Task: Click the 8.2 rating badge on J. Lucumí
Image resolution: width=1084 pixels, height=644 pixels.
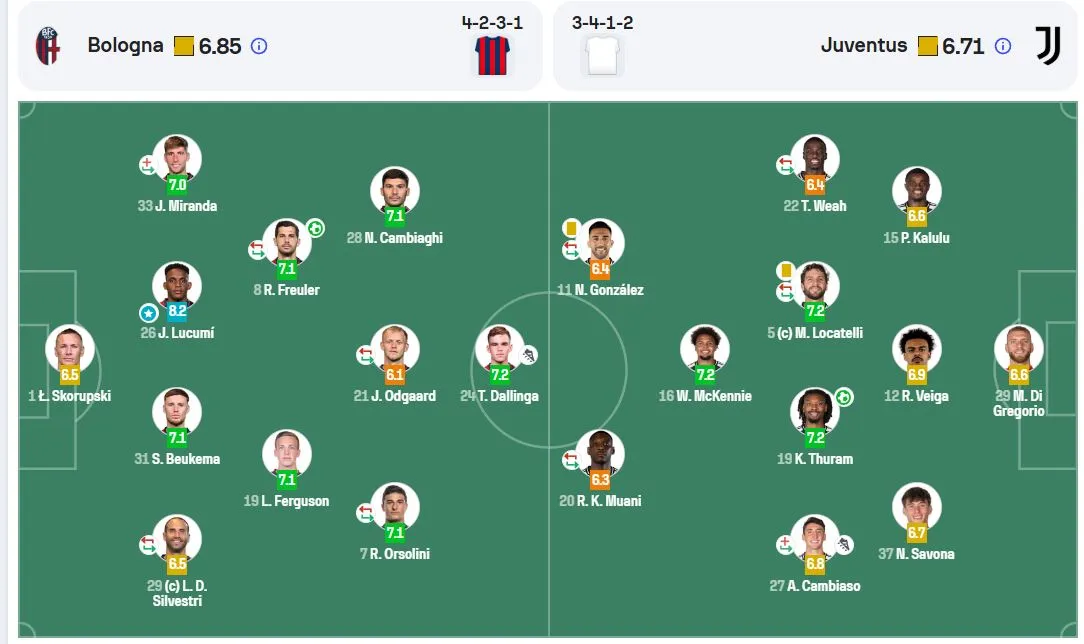Action: pyautogui.click(x=177, y=311)
